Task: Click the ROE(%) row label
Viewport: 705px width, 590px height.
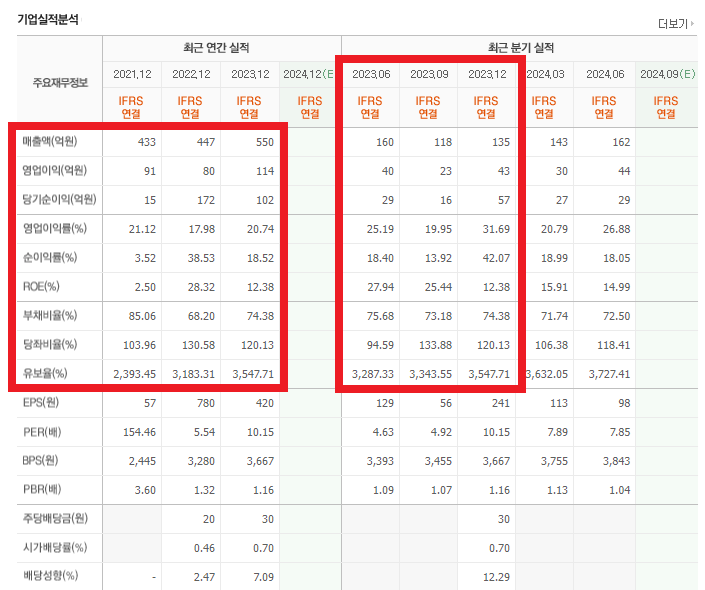Action: point(41,286)
